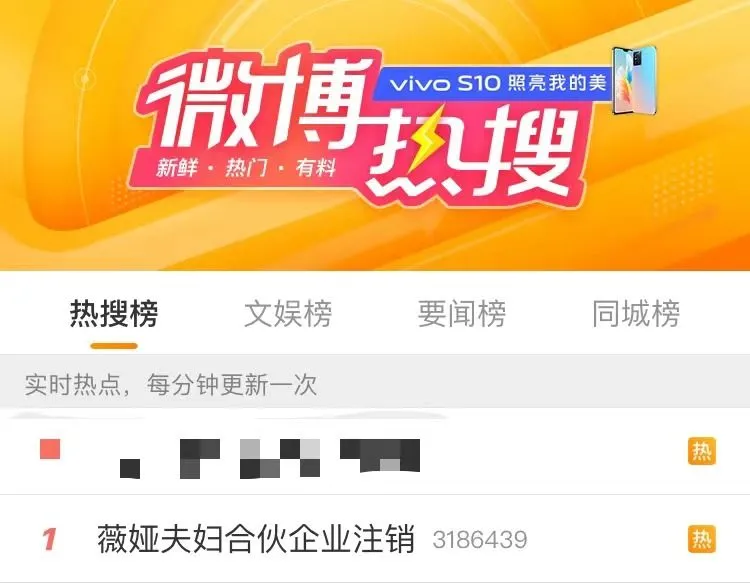Tap the vivo S10 照亮我的美 ad label
This screenshot has height=587, width=750.
[497, 84]
